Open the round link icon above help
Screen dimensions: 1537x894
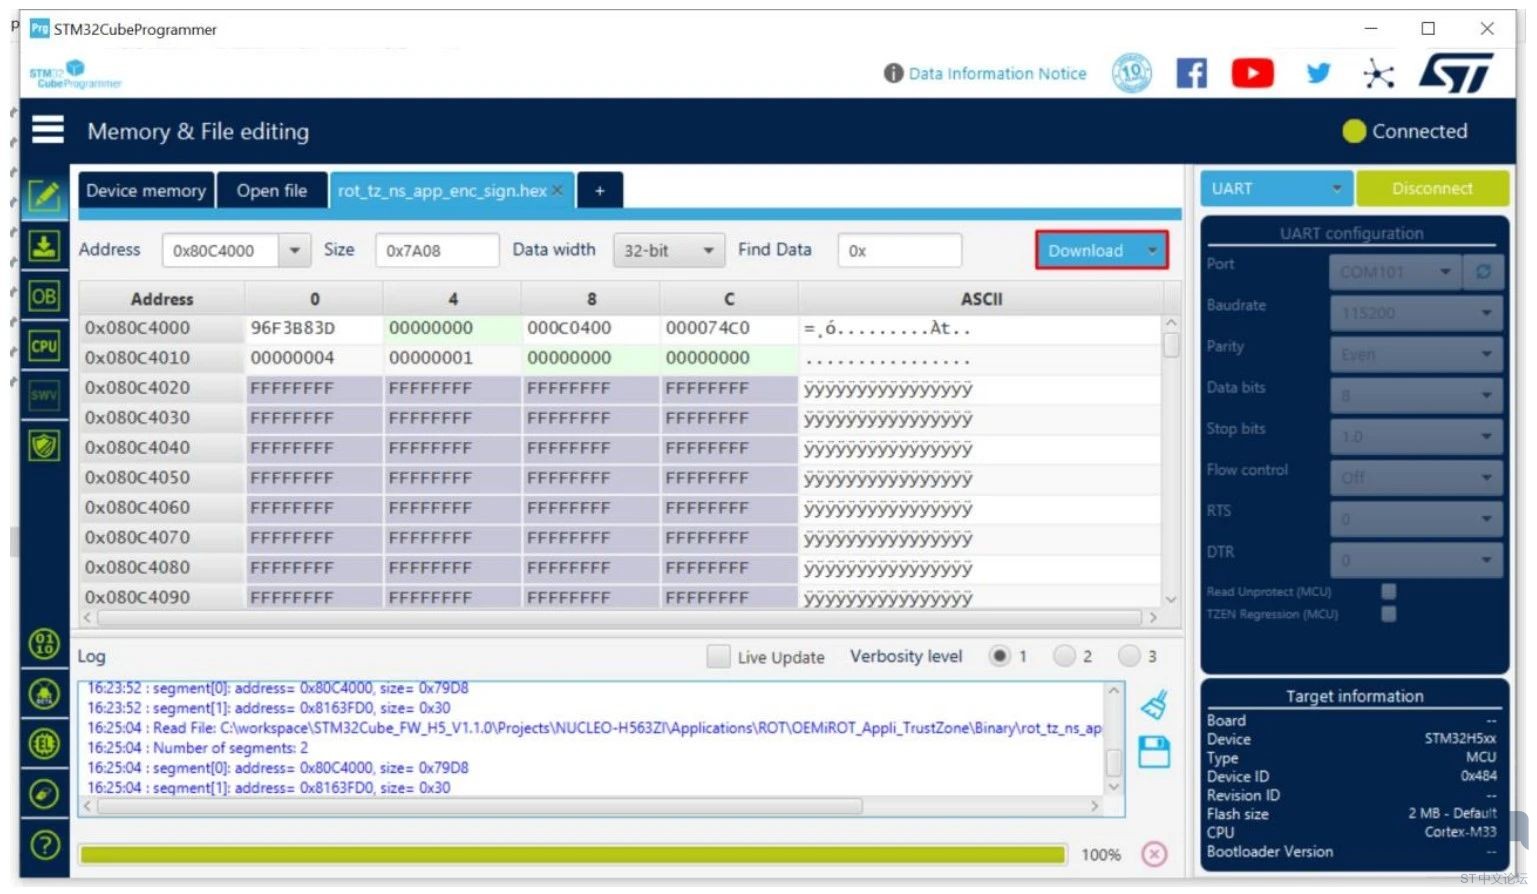45,794
